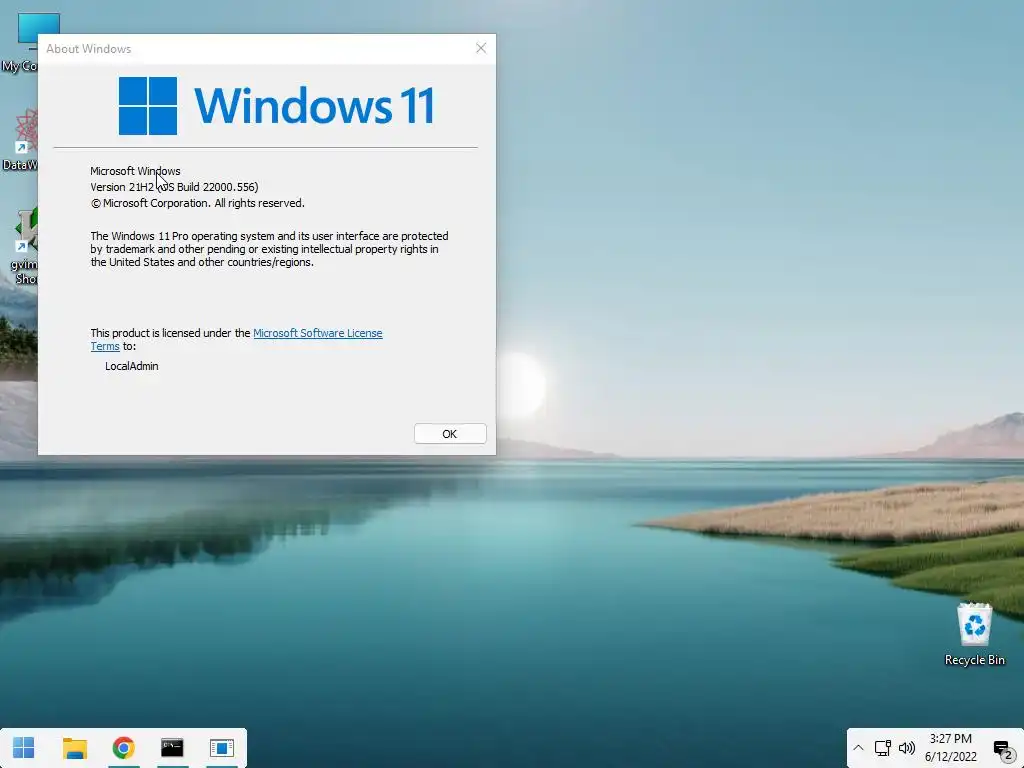Click "The Windows 11 Pro operating system" paragraph
1024x768 pixels.
[269, 249]
